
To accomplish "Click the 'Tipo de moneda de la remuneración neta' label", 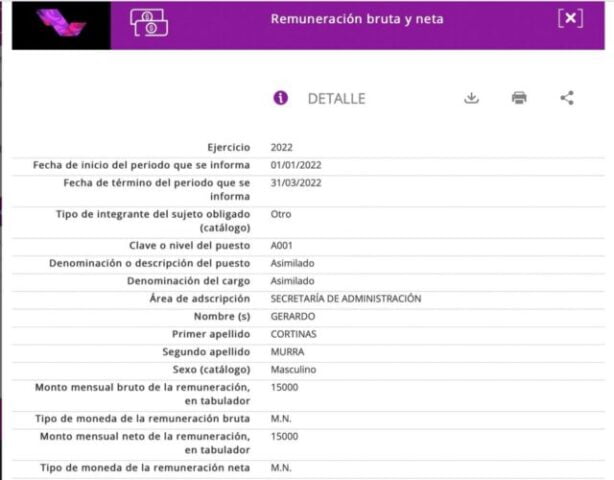I will click(145, 467).
